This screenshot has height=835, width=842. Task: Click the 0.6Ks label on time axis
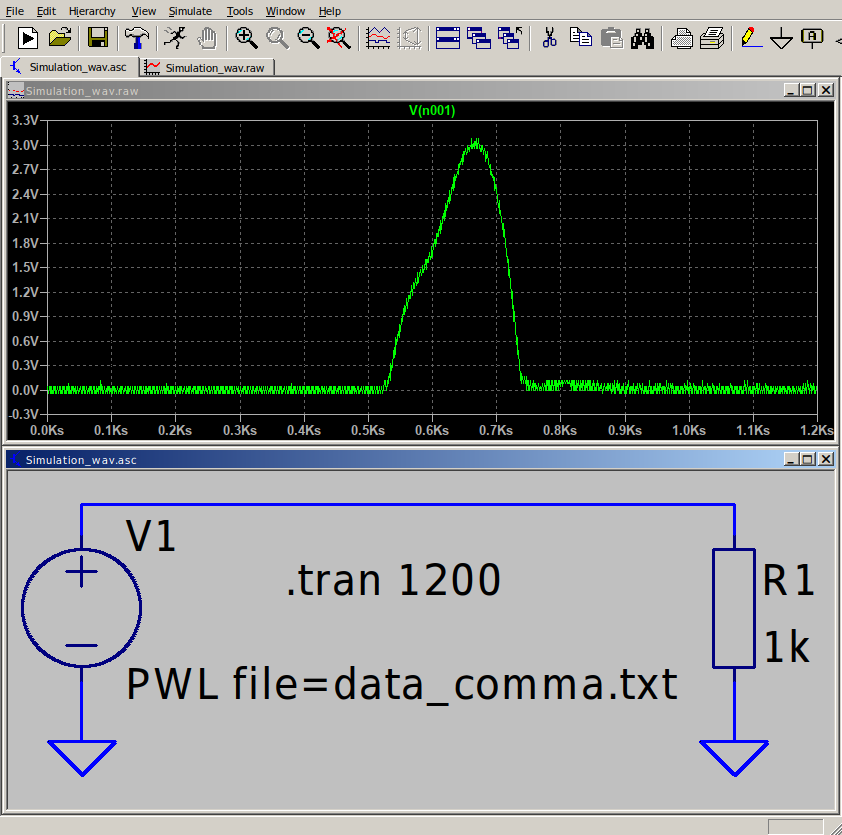[432, 430]
